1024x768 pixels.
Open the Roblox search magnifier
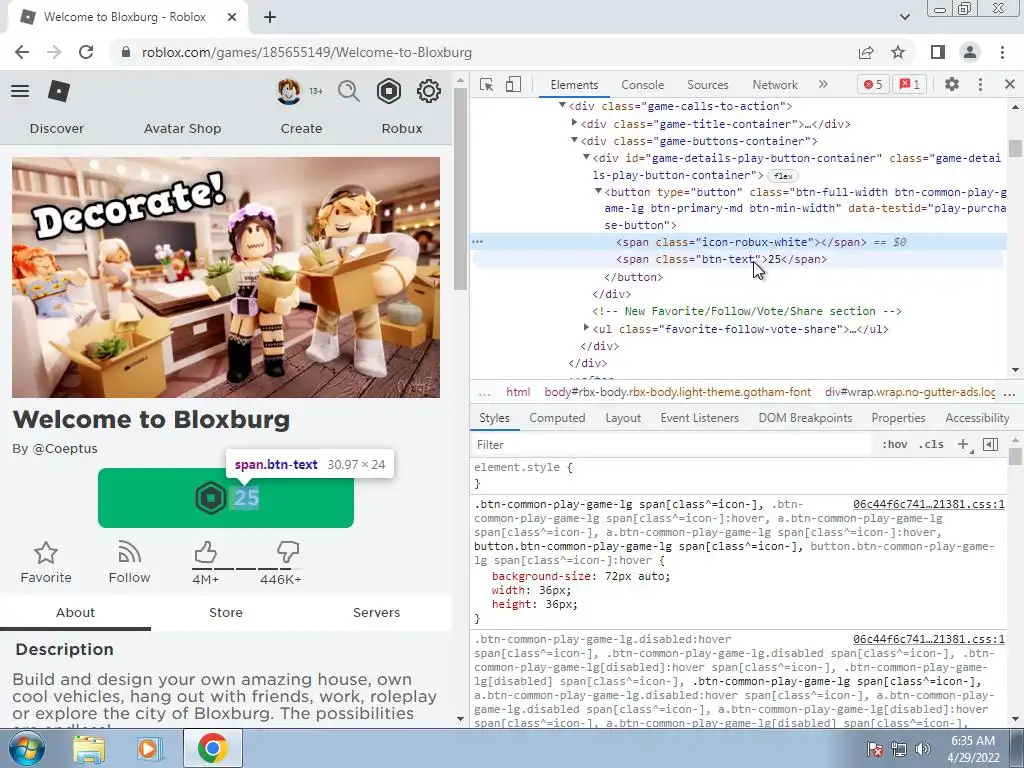coord(349,91)
